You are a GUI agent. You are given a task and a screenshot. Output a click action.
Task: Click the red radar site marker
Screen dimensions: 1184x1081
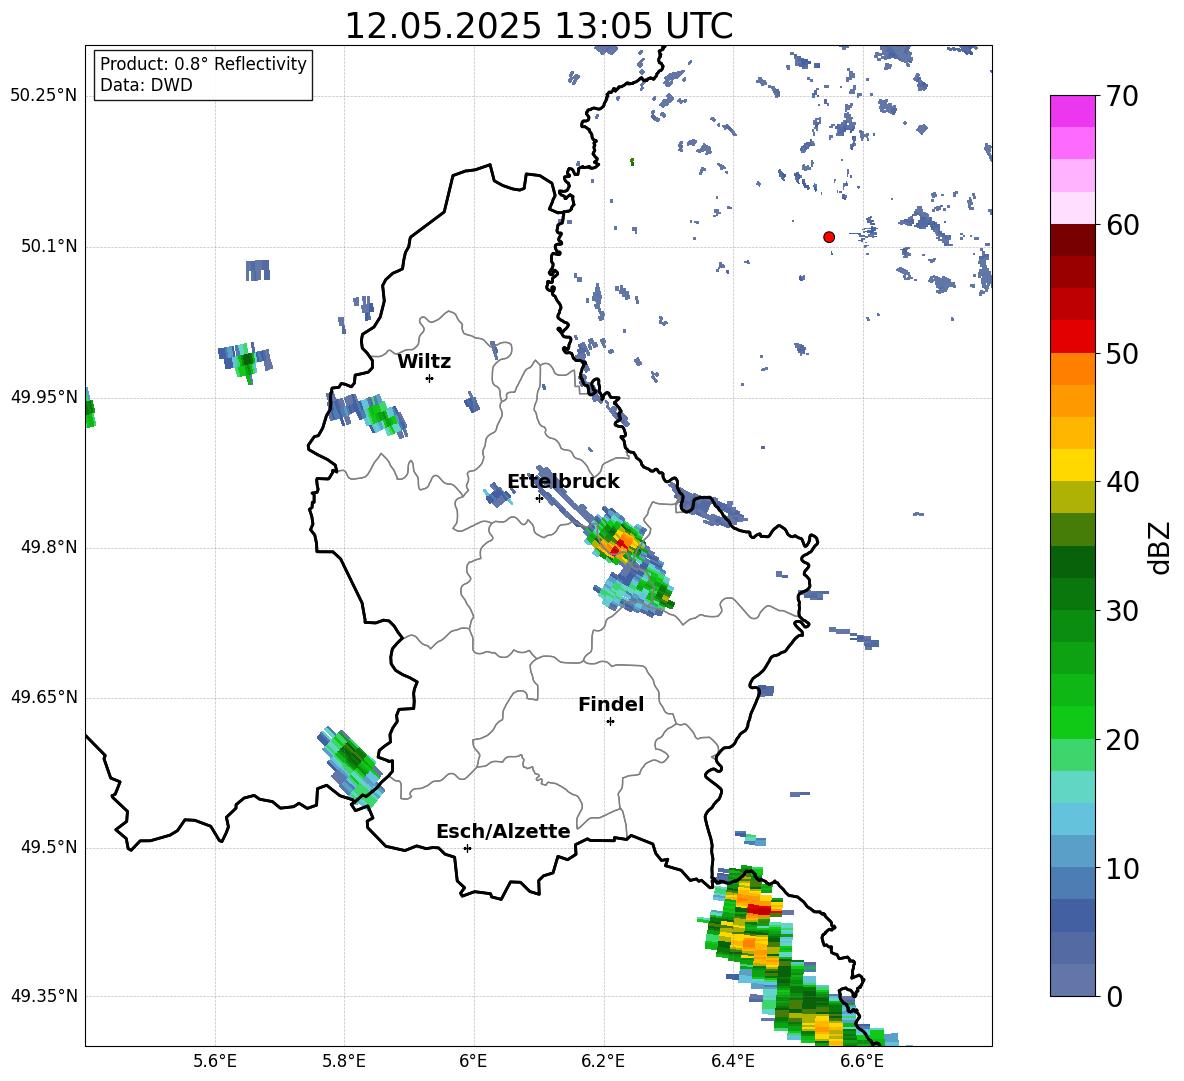tap(828, 237)
